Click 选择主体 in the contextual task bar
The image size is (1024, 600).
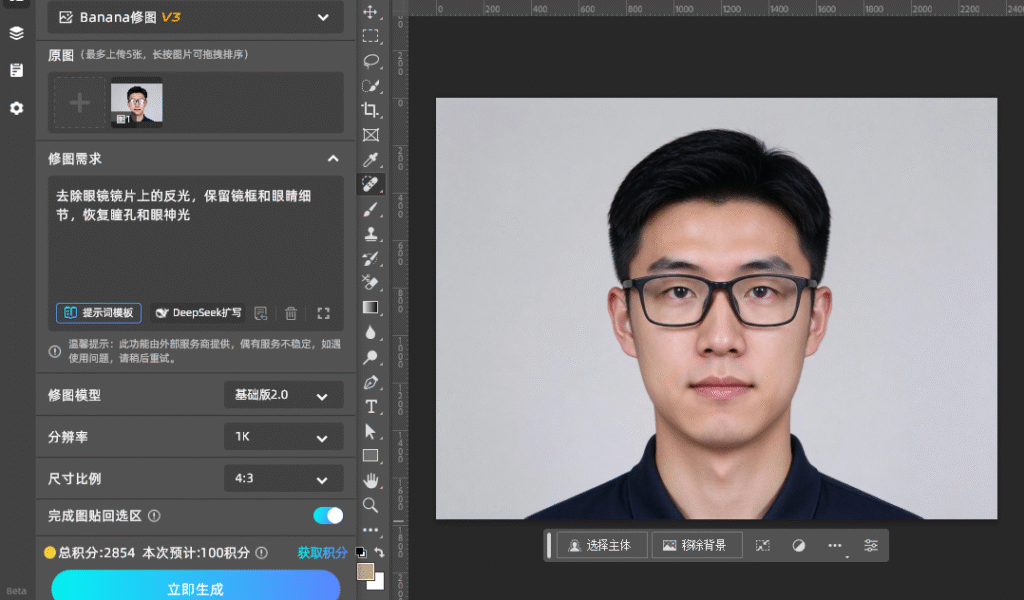[600, 546]
